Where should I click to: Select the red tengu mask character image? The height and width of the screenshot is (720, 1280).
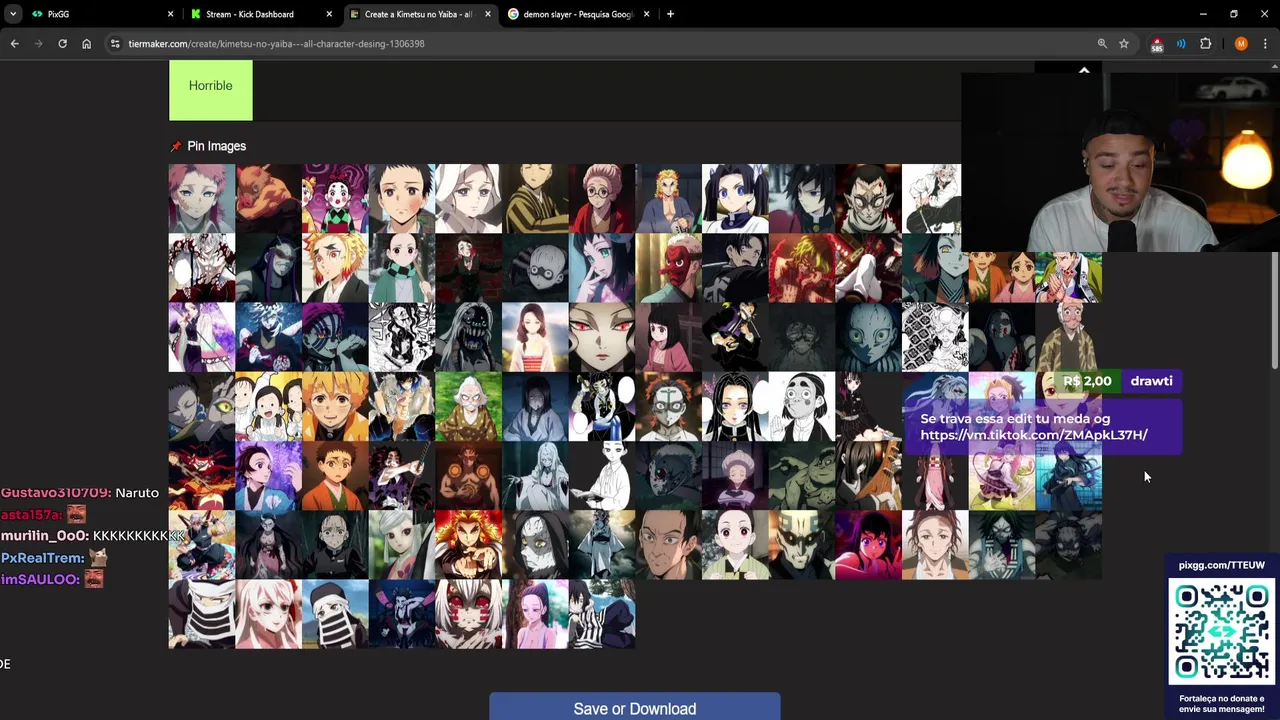coord(668,268)
